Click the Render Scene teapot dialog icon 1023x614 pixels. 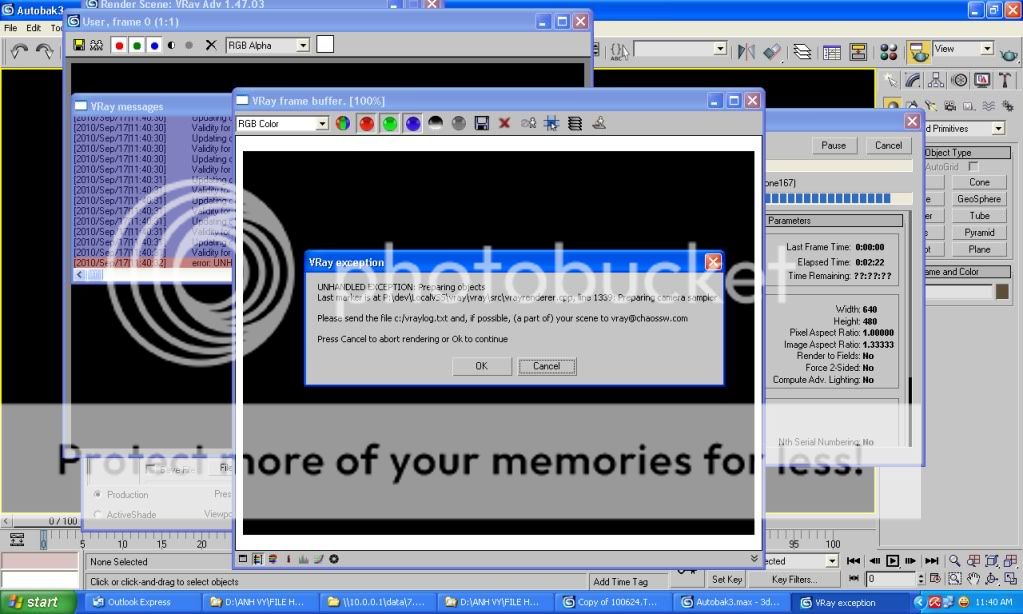919,52
